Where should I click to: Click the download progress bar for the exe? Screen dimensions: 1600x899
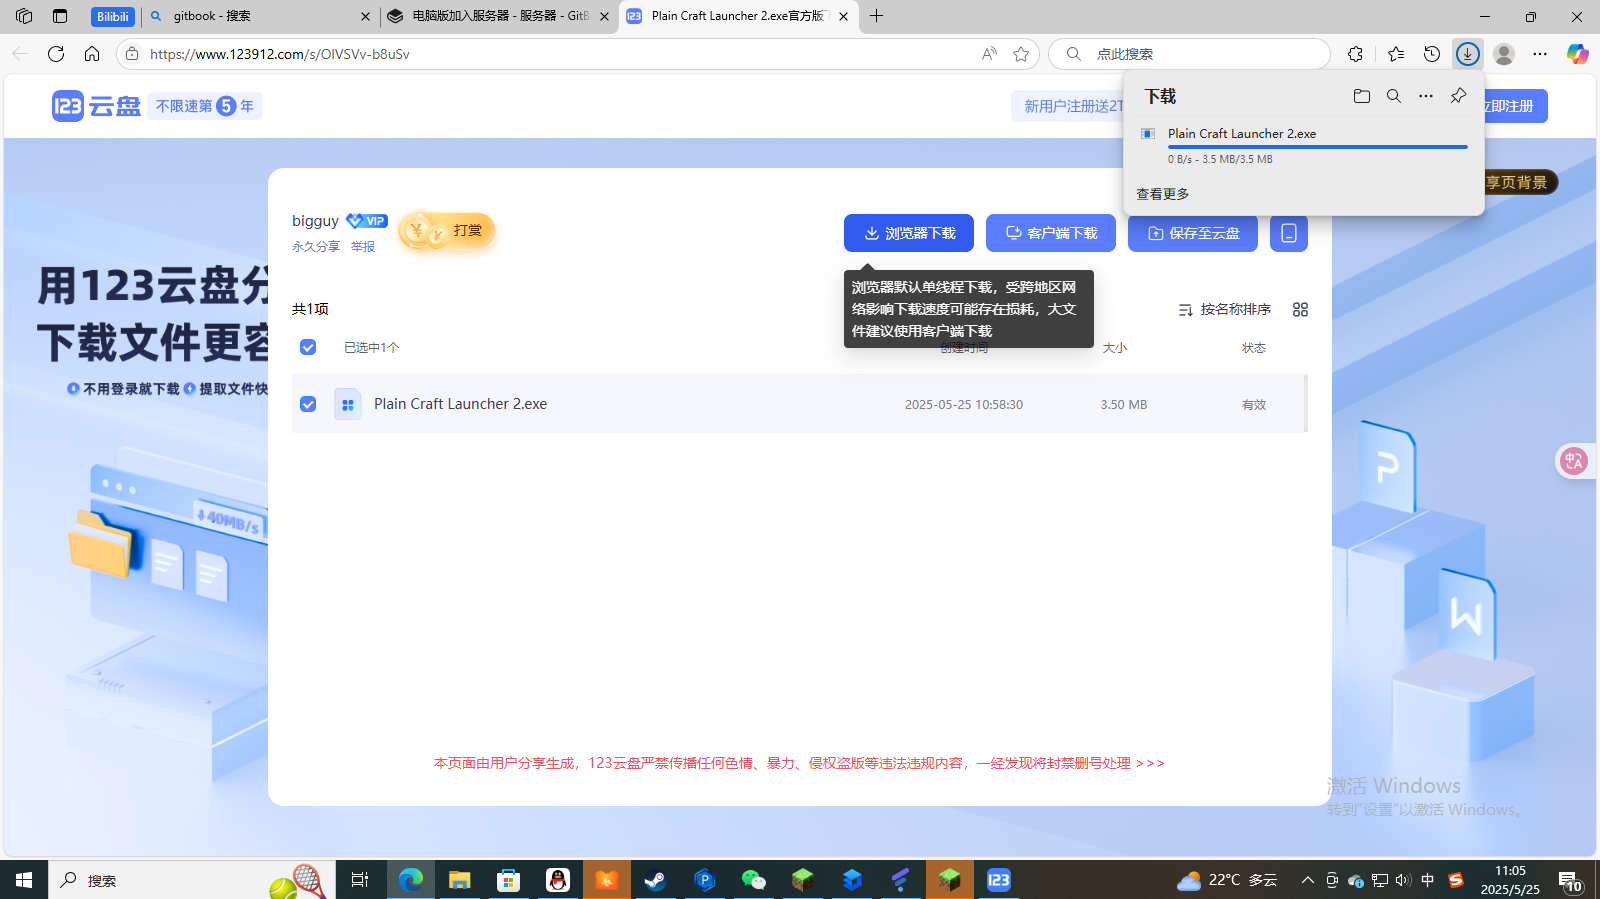1318,147
